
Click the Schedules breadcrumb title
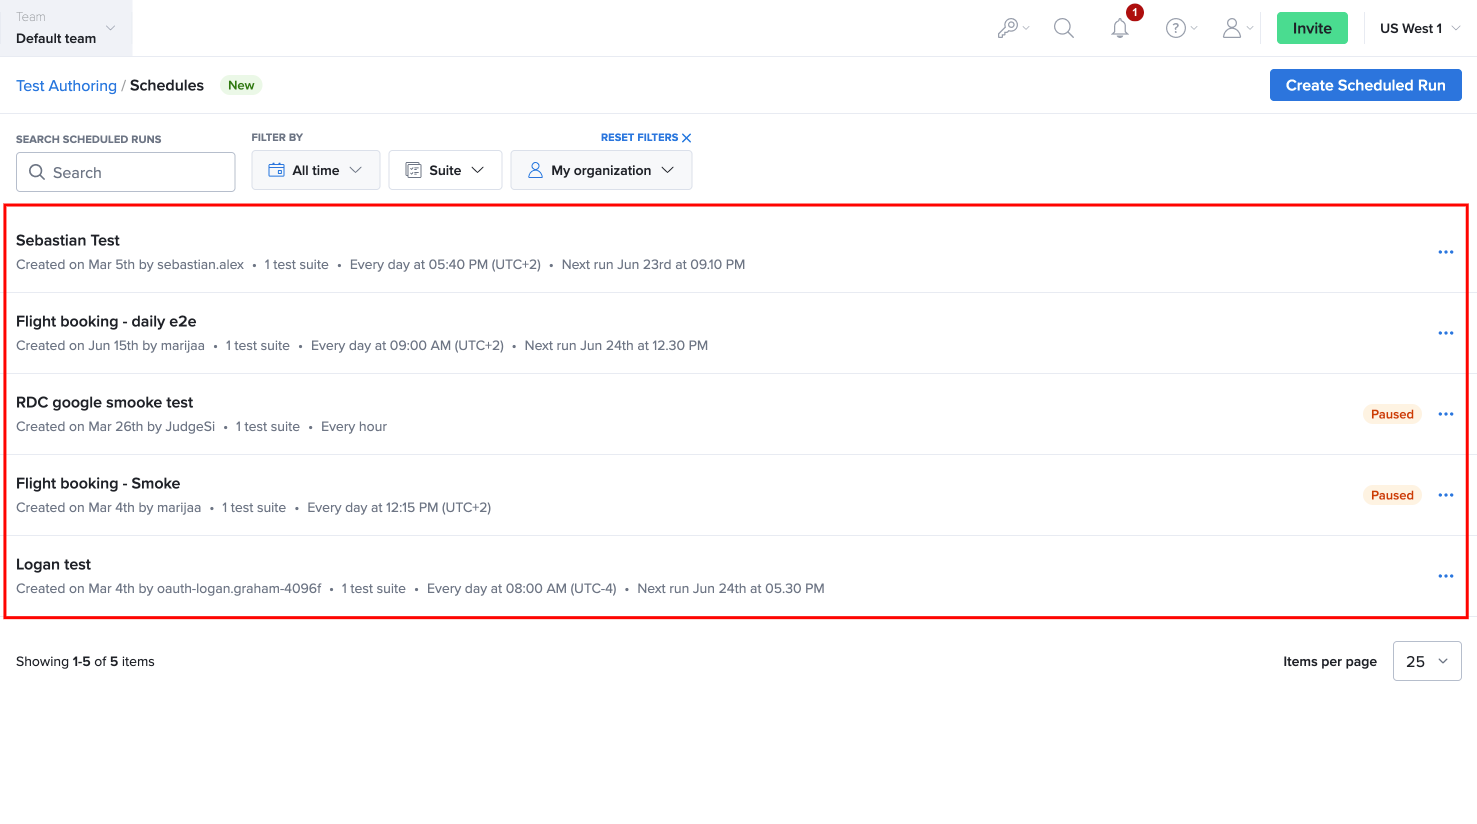[x=167, y=86]
